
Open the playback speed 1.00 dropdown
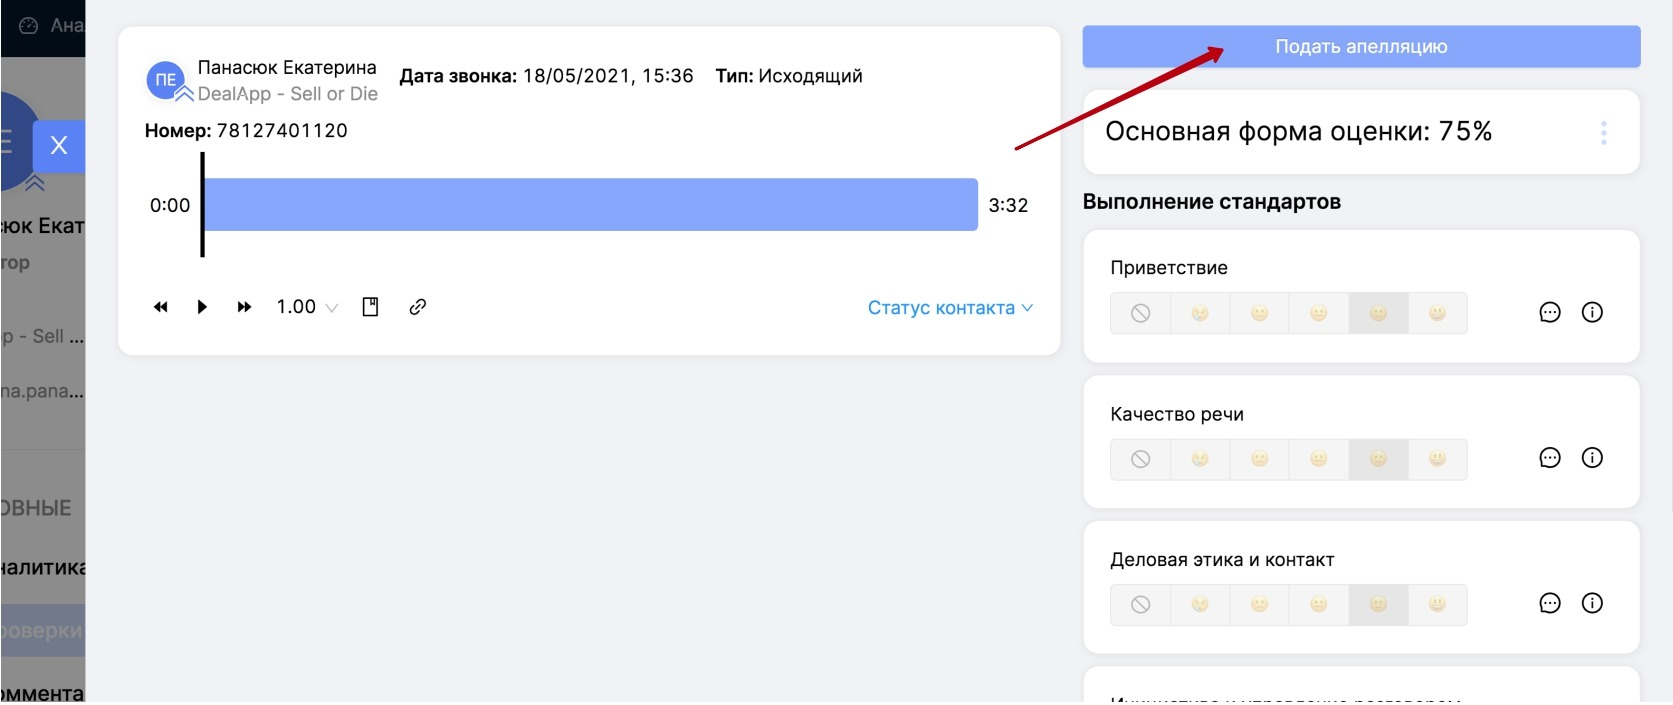(x=307, y=307)
